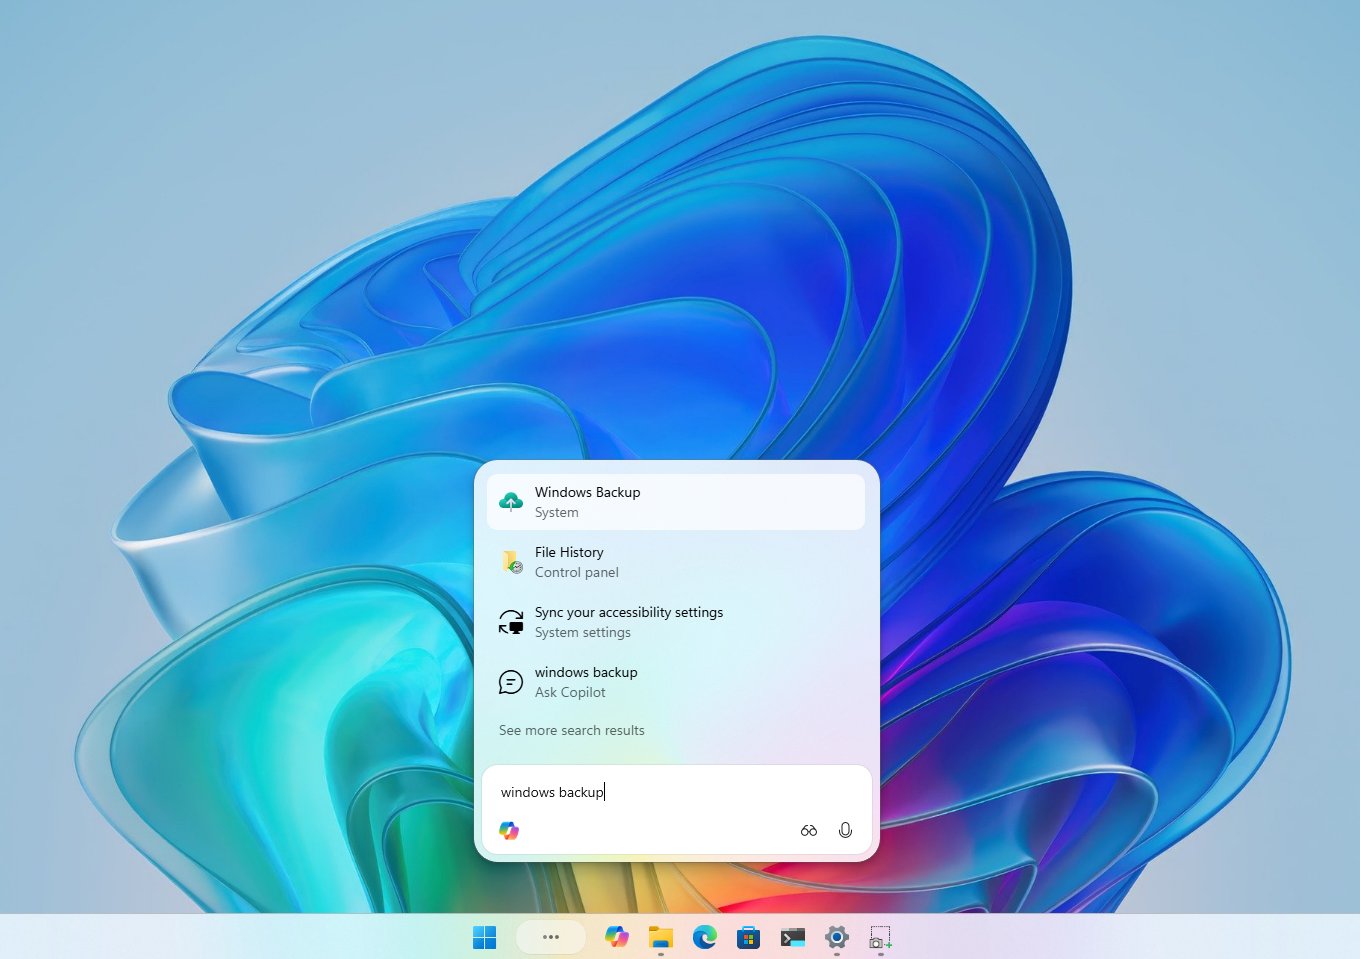Open the Windows Backup system result
Image resolution: width=1360 pixels, height=959 pixels.
point(676,502)
